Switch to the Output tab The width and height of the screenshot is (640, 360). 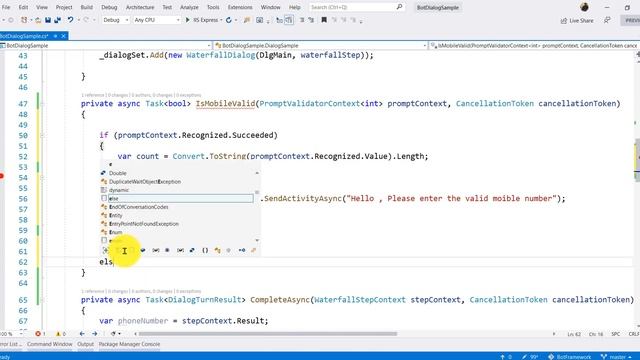[x=85, y=344]
